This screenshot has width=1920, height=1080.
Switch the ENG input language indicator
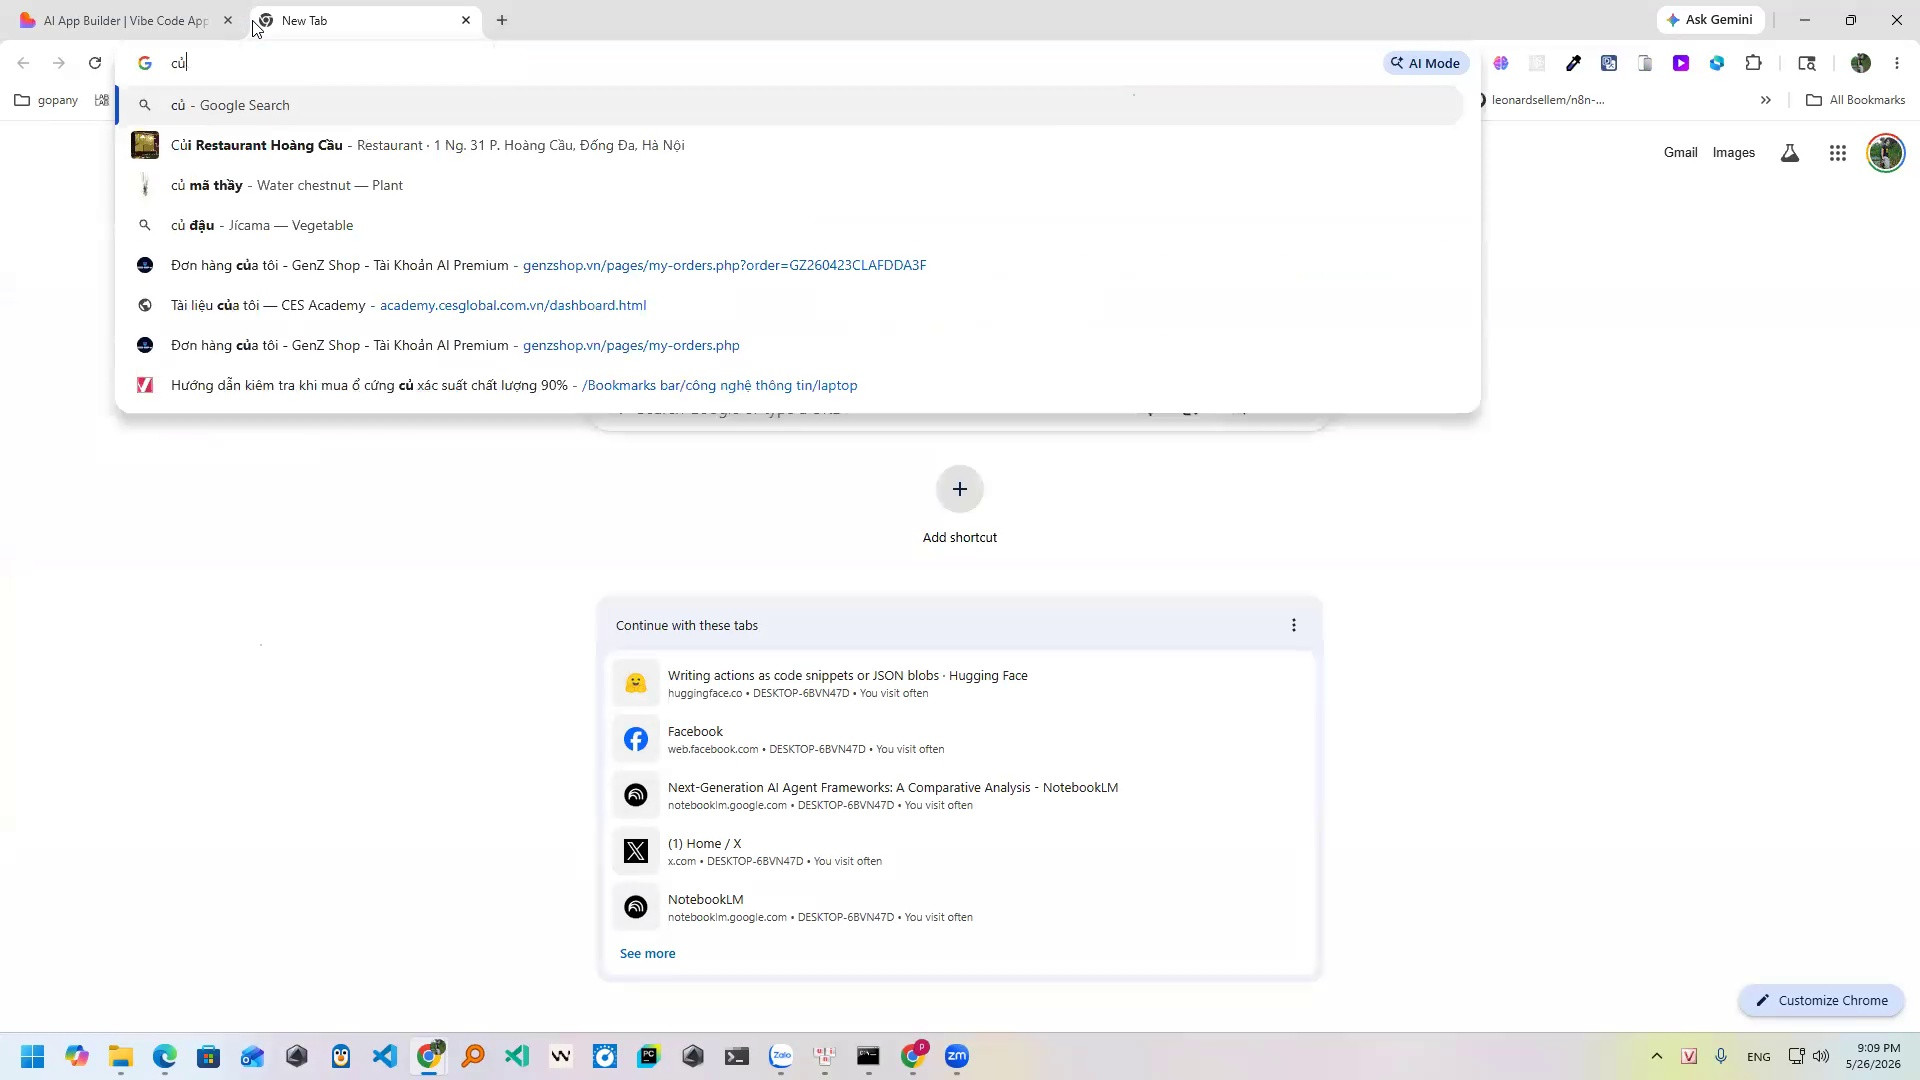click(1758, 1057)
